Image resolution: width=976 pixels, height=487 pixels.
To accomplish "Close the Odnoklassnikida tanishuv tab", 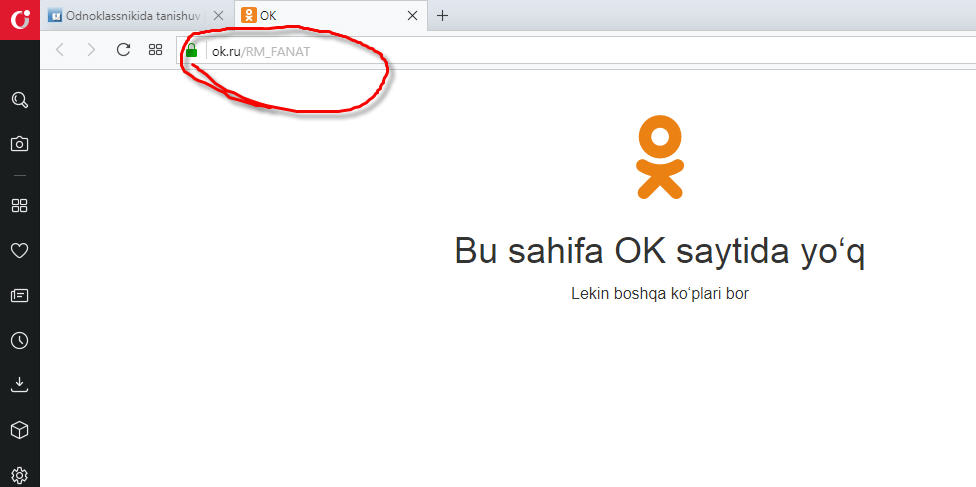I will click(218, 16).
